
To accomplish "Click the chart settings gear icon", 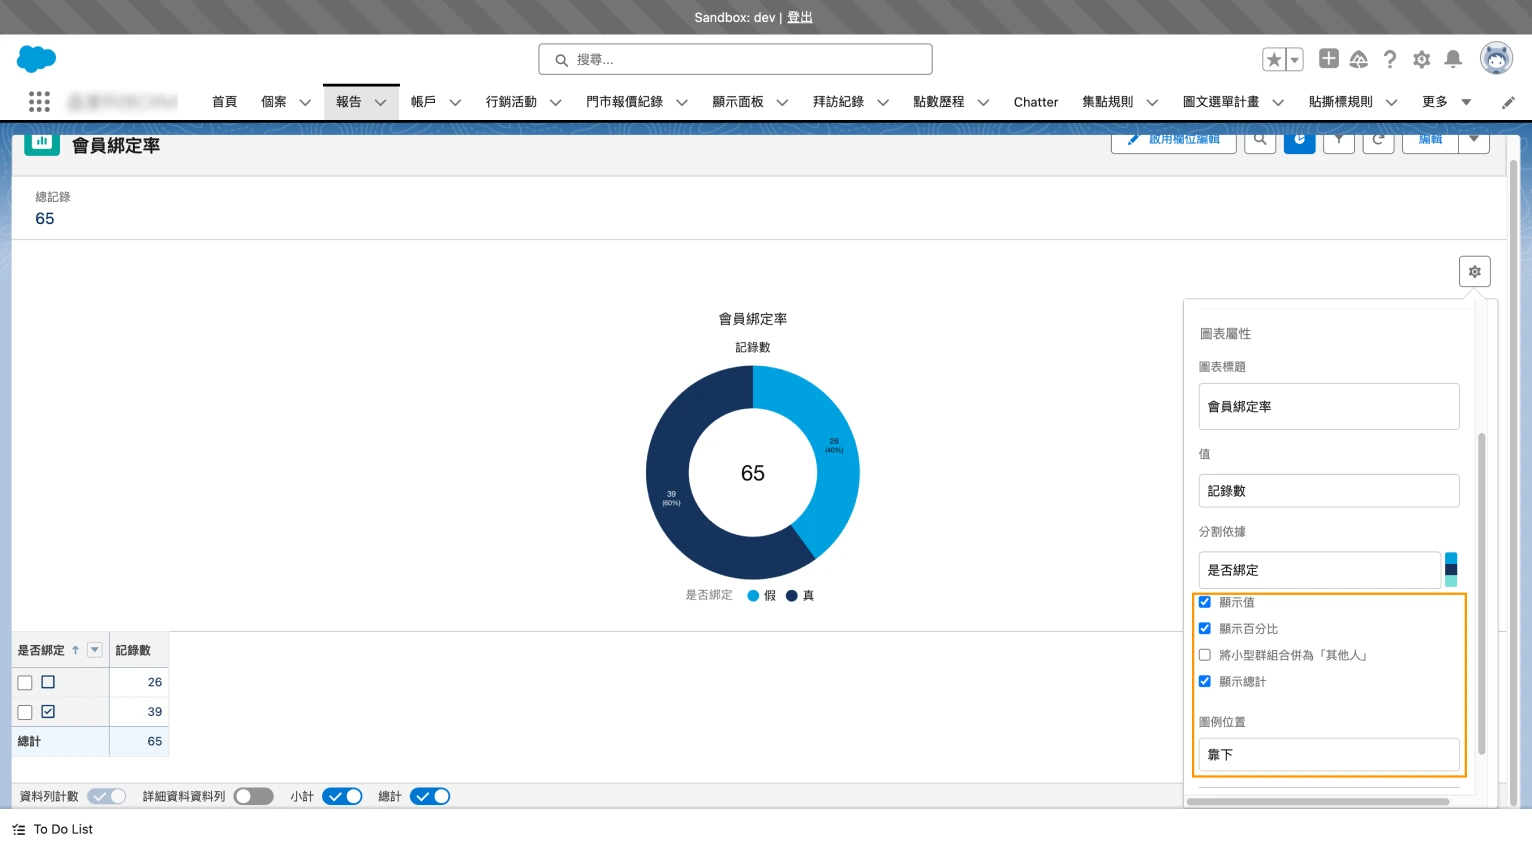I will (1474, 272).
